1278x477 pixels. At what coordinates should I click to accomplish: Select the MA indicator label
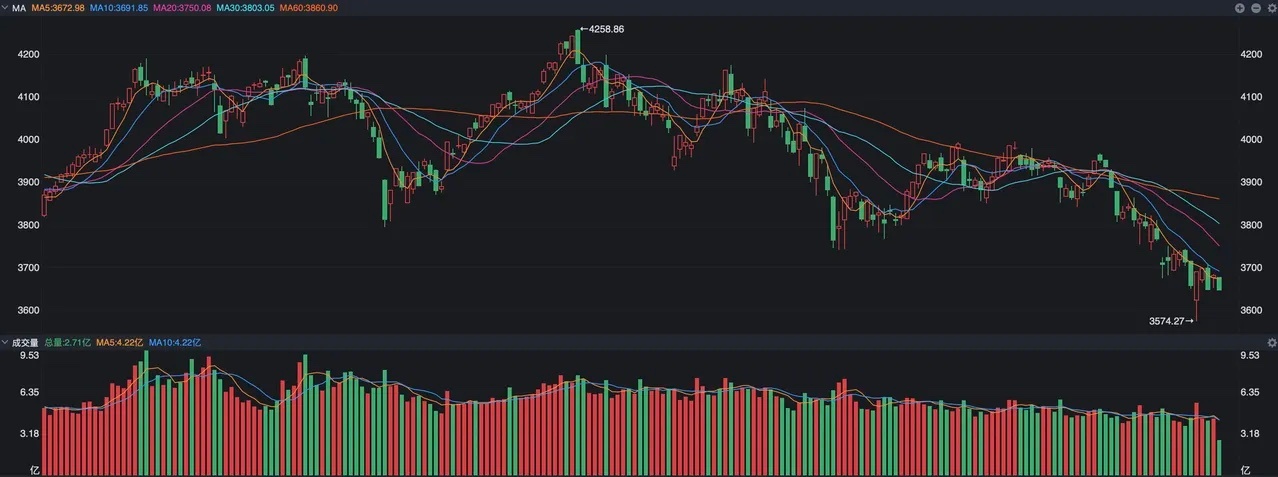coord(18,8)
